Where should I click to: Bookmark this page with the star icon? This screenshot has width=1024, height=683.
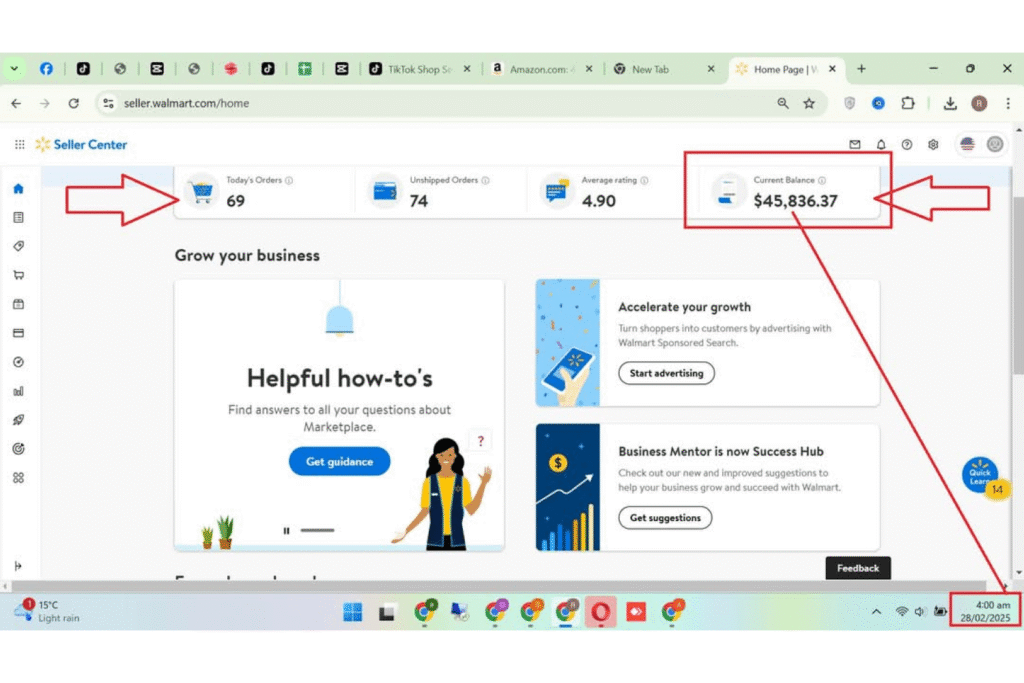(x=809, y=103)
